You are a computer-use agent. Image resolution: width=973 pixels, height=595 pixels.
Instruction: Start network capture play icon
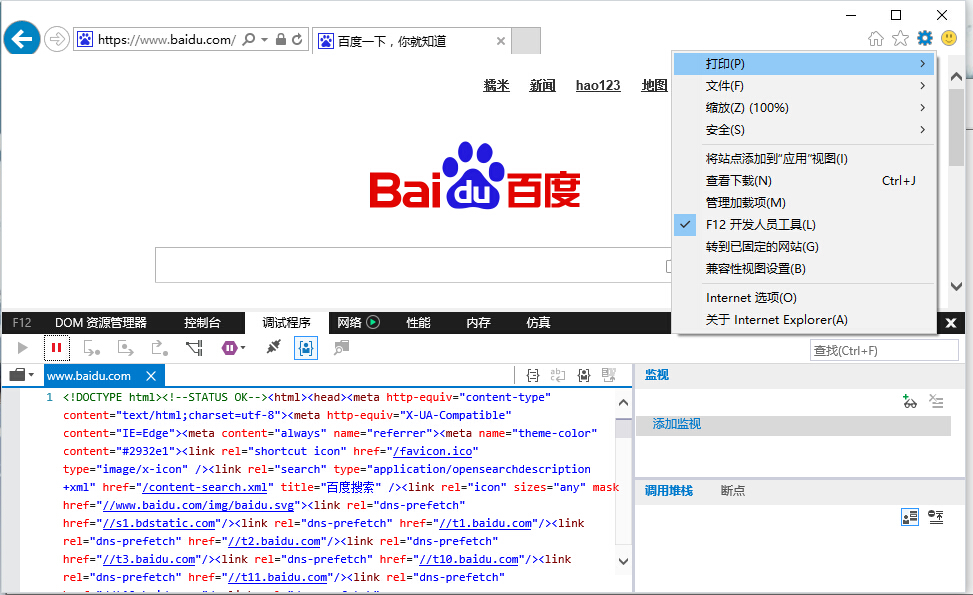point(373,322)
